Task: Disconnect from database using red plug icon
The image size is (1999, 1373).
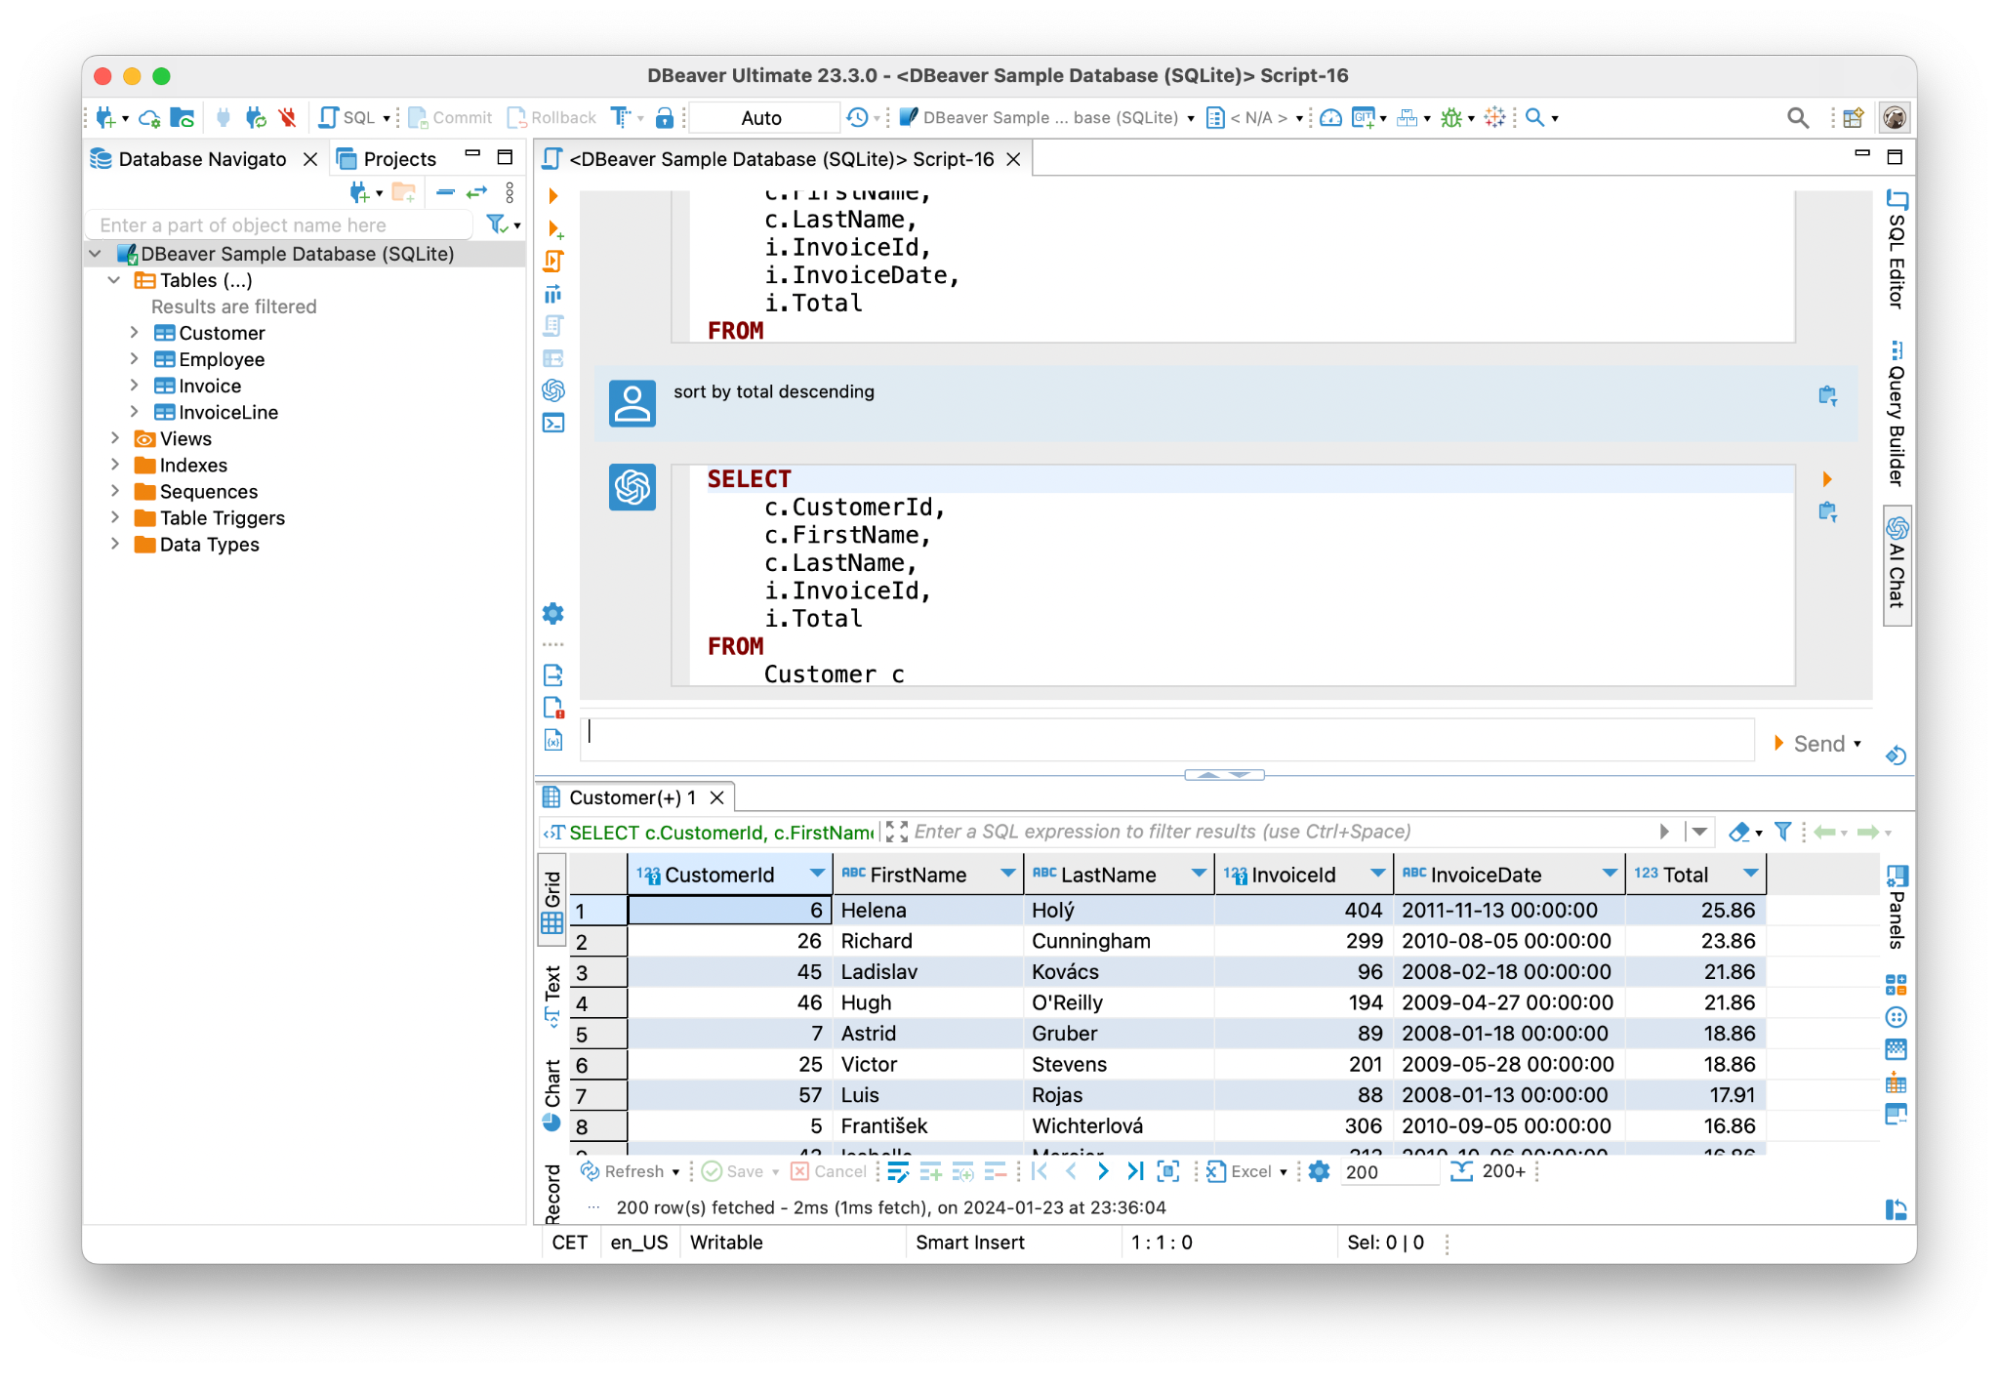Action: pos(287,117)
